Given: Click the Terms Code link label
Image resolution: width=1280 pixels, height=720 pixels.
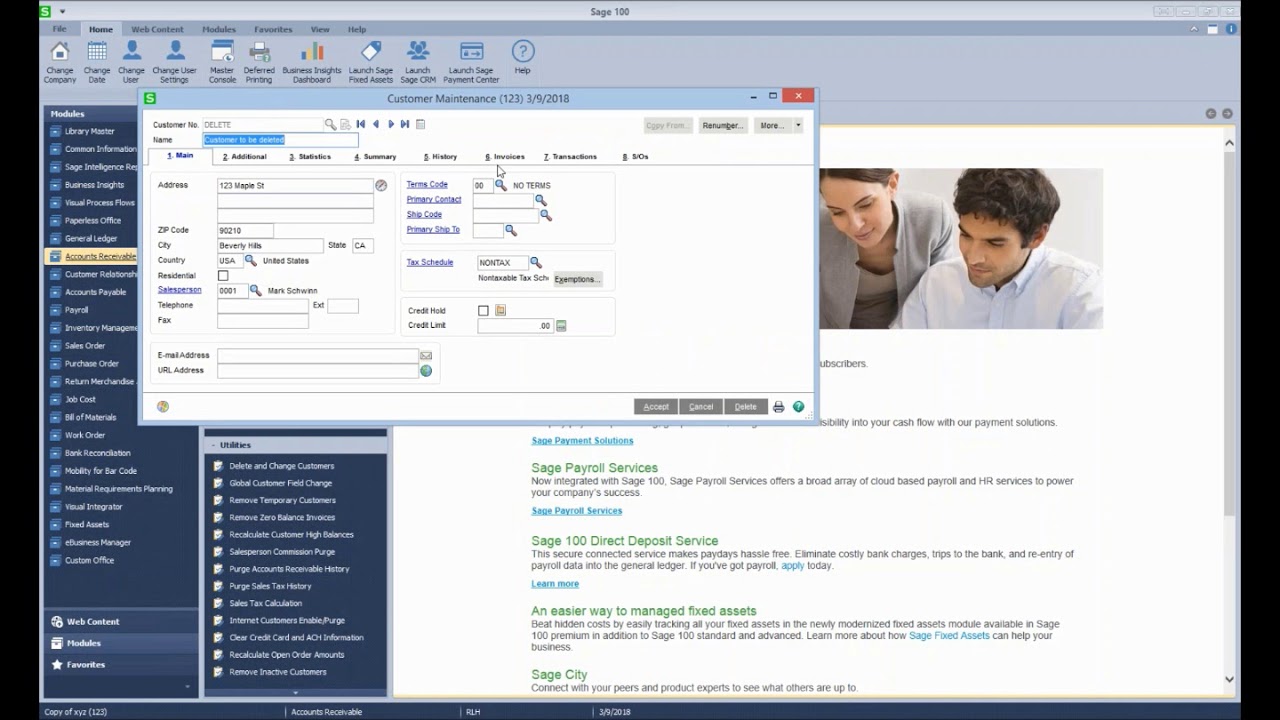Looking at the screenshot, I should point(427,184).
